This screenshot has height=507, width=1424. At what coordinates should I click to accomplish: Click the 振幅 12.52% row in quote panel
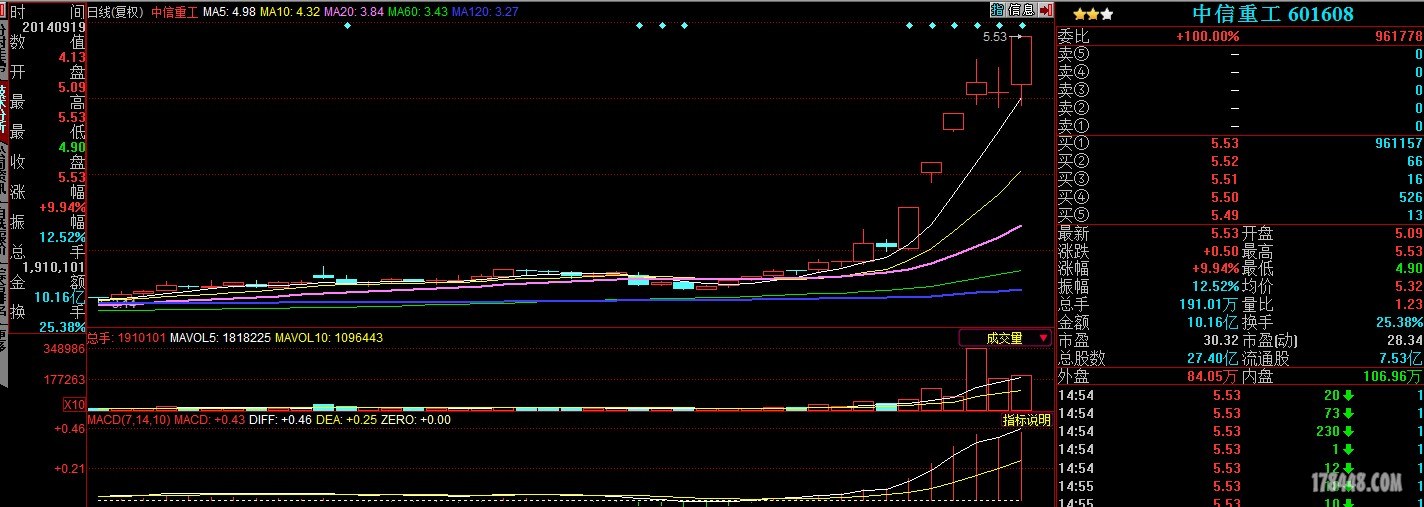pos(1149,286)
